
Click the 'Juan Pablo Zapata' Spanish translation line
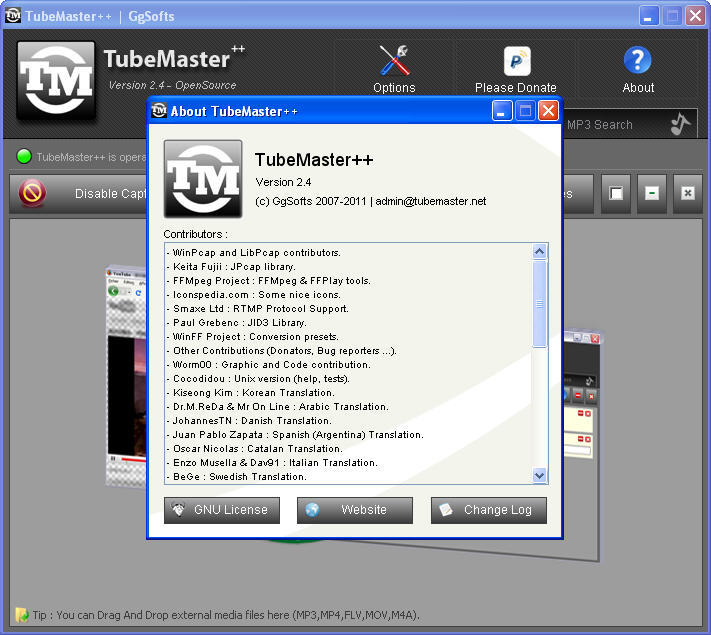295,435
